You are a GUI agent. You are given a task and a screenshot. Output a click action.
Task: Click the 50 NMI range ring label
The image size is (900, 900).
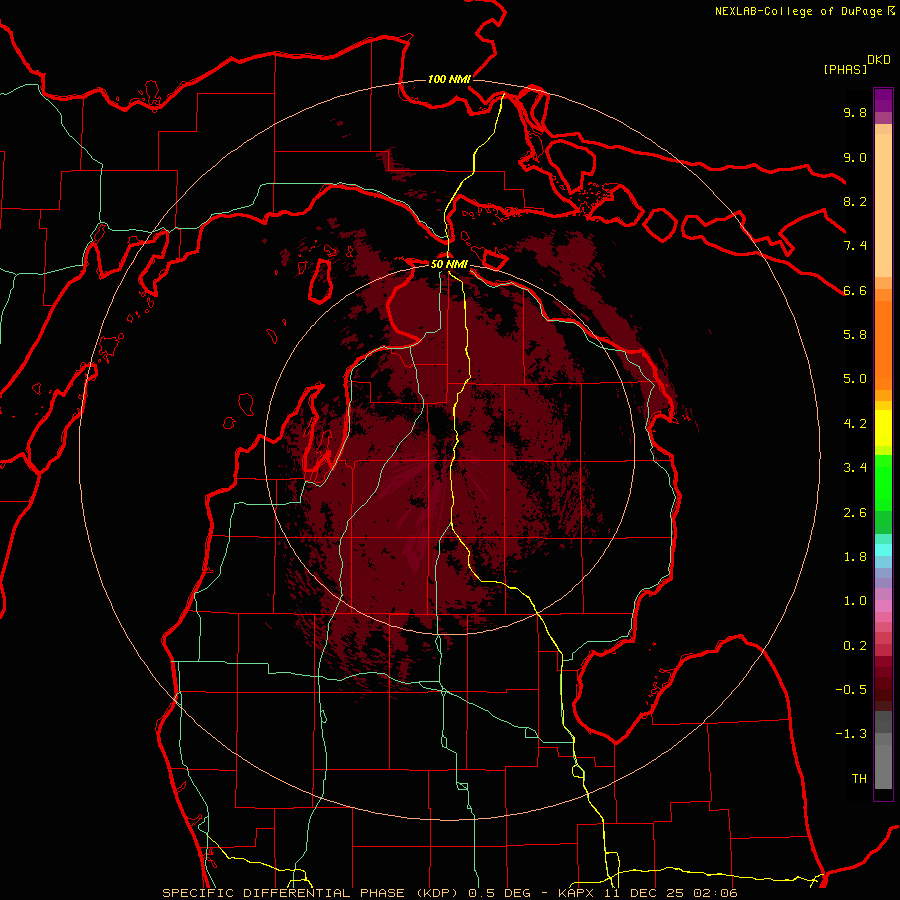[x=449, y=264]
